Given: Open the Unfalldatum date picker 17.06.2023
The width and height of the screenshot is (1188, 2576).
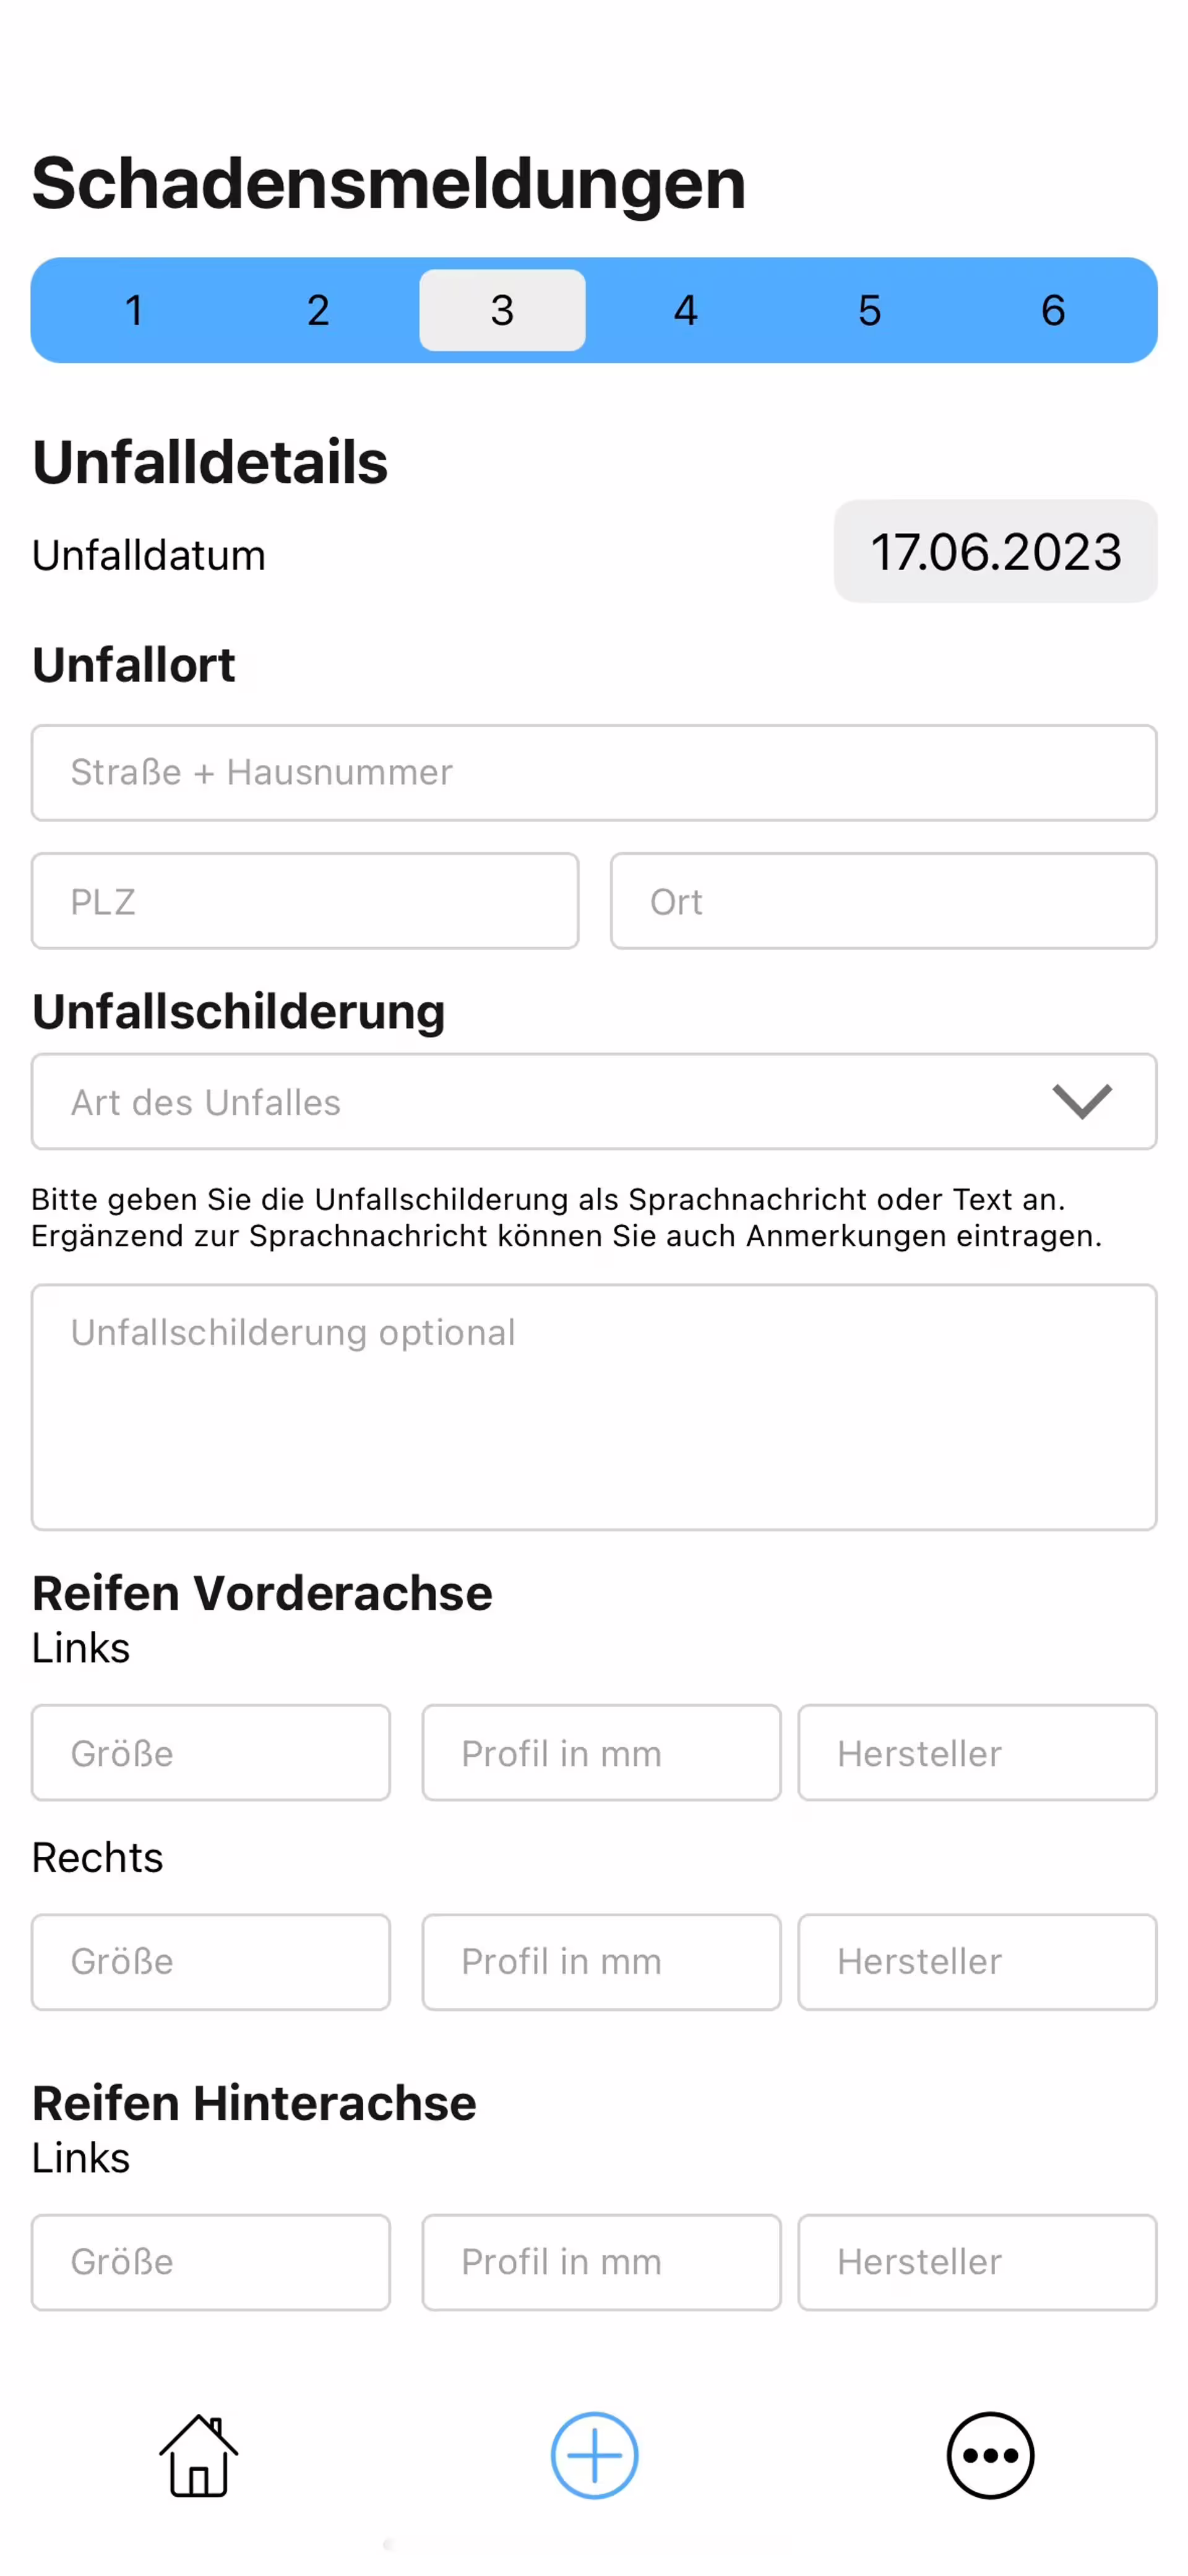Looking at the screenshot, I should [x=995, y=552].
